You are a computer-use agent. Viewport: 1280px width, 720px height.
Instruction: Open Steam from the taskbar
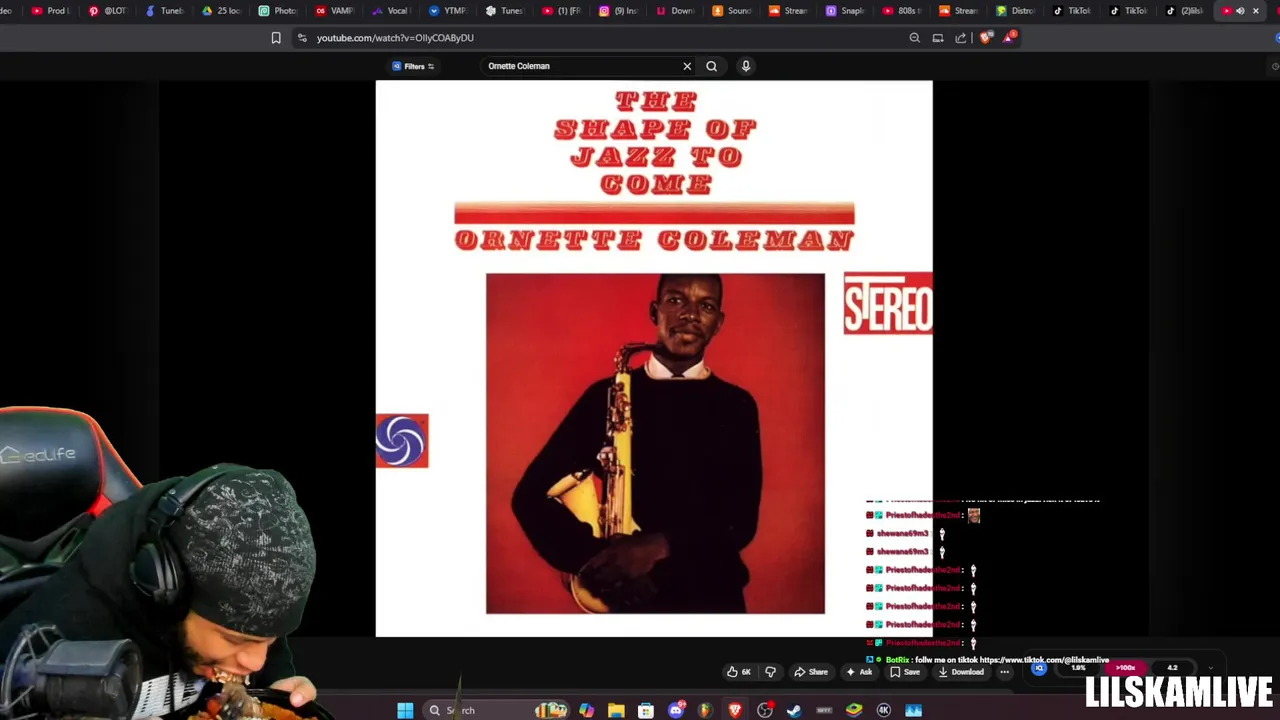coord(794,710)
